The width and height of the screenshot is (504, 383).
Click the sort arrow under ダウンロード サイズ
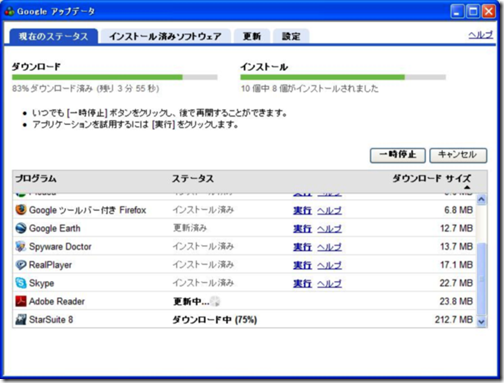pyautogui.click(x=467, y=187)
